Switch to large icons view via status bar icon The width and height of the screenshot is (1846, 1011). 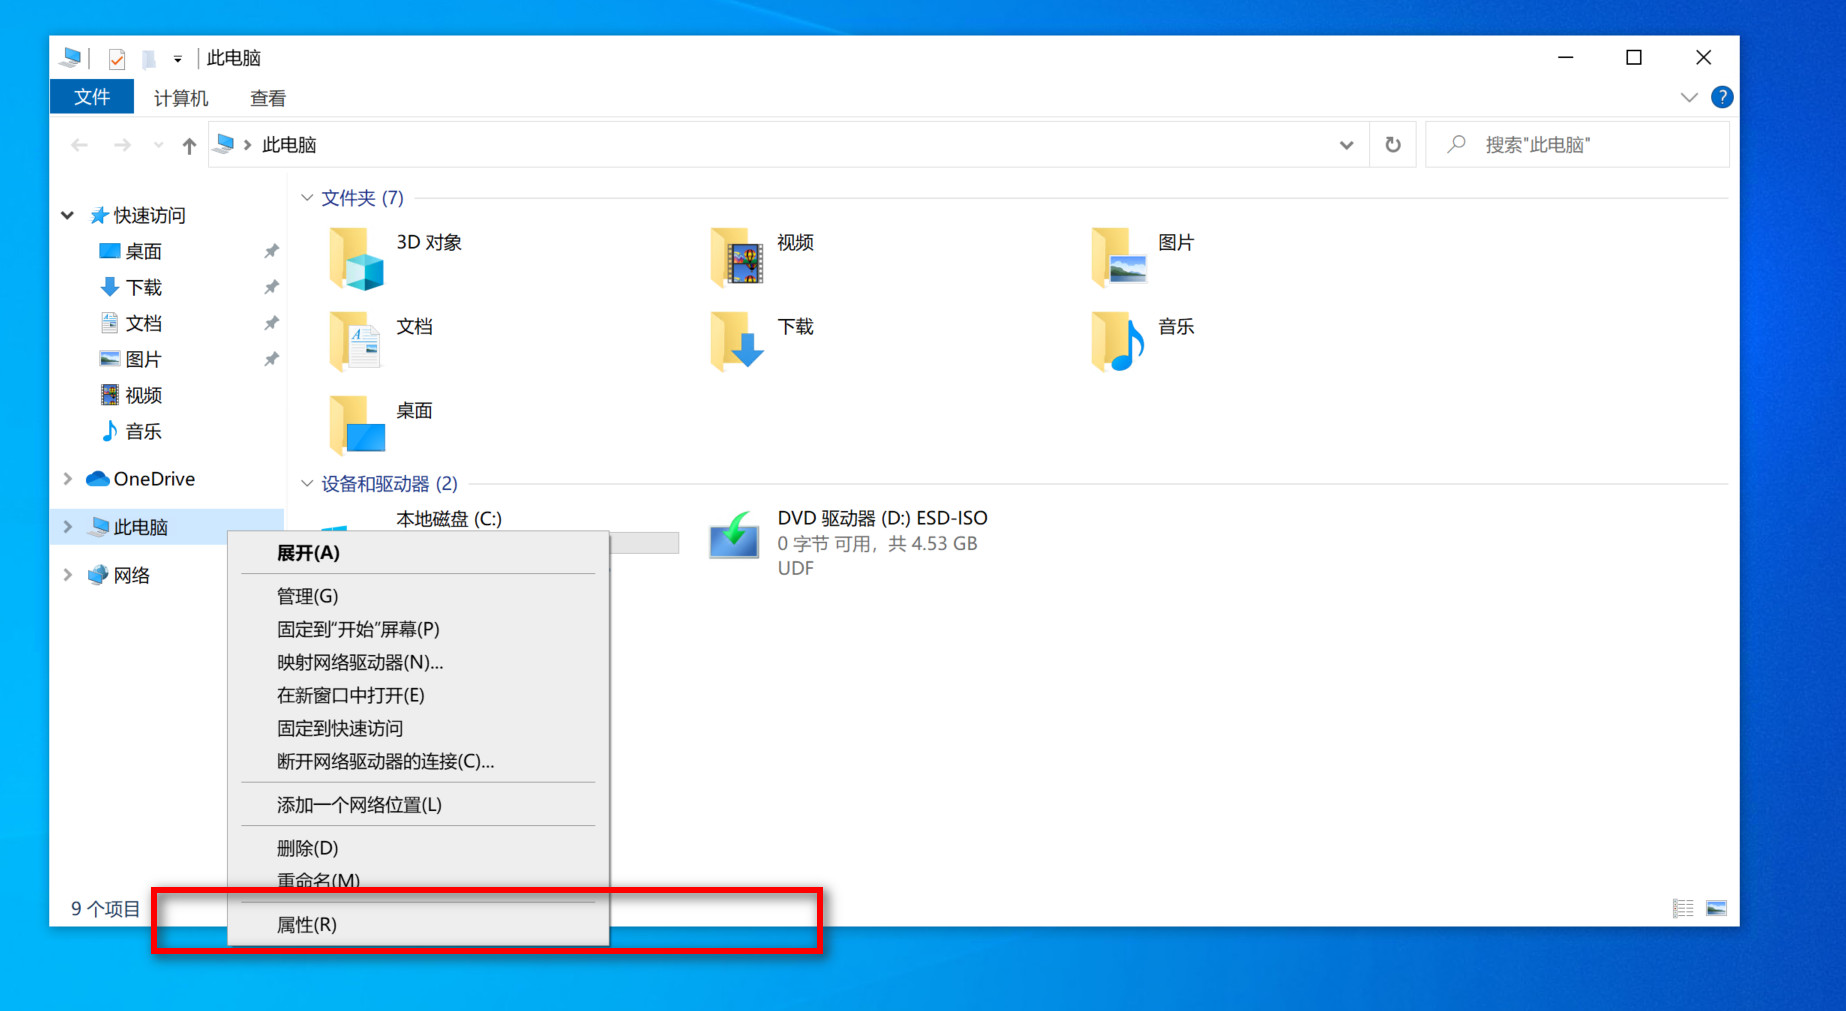[x=1718, y=908]
